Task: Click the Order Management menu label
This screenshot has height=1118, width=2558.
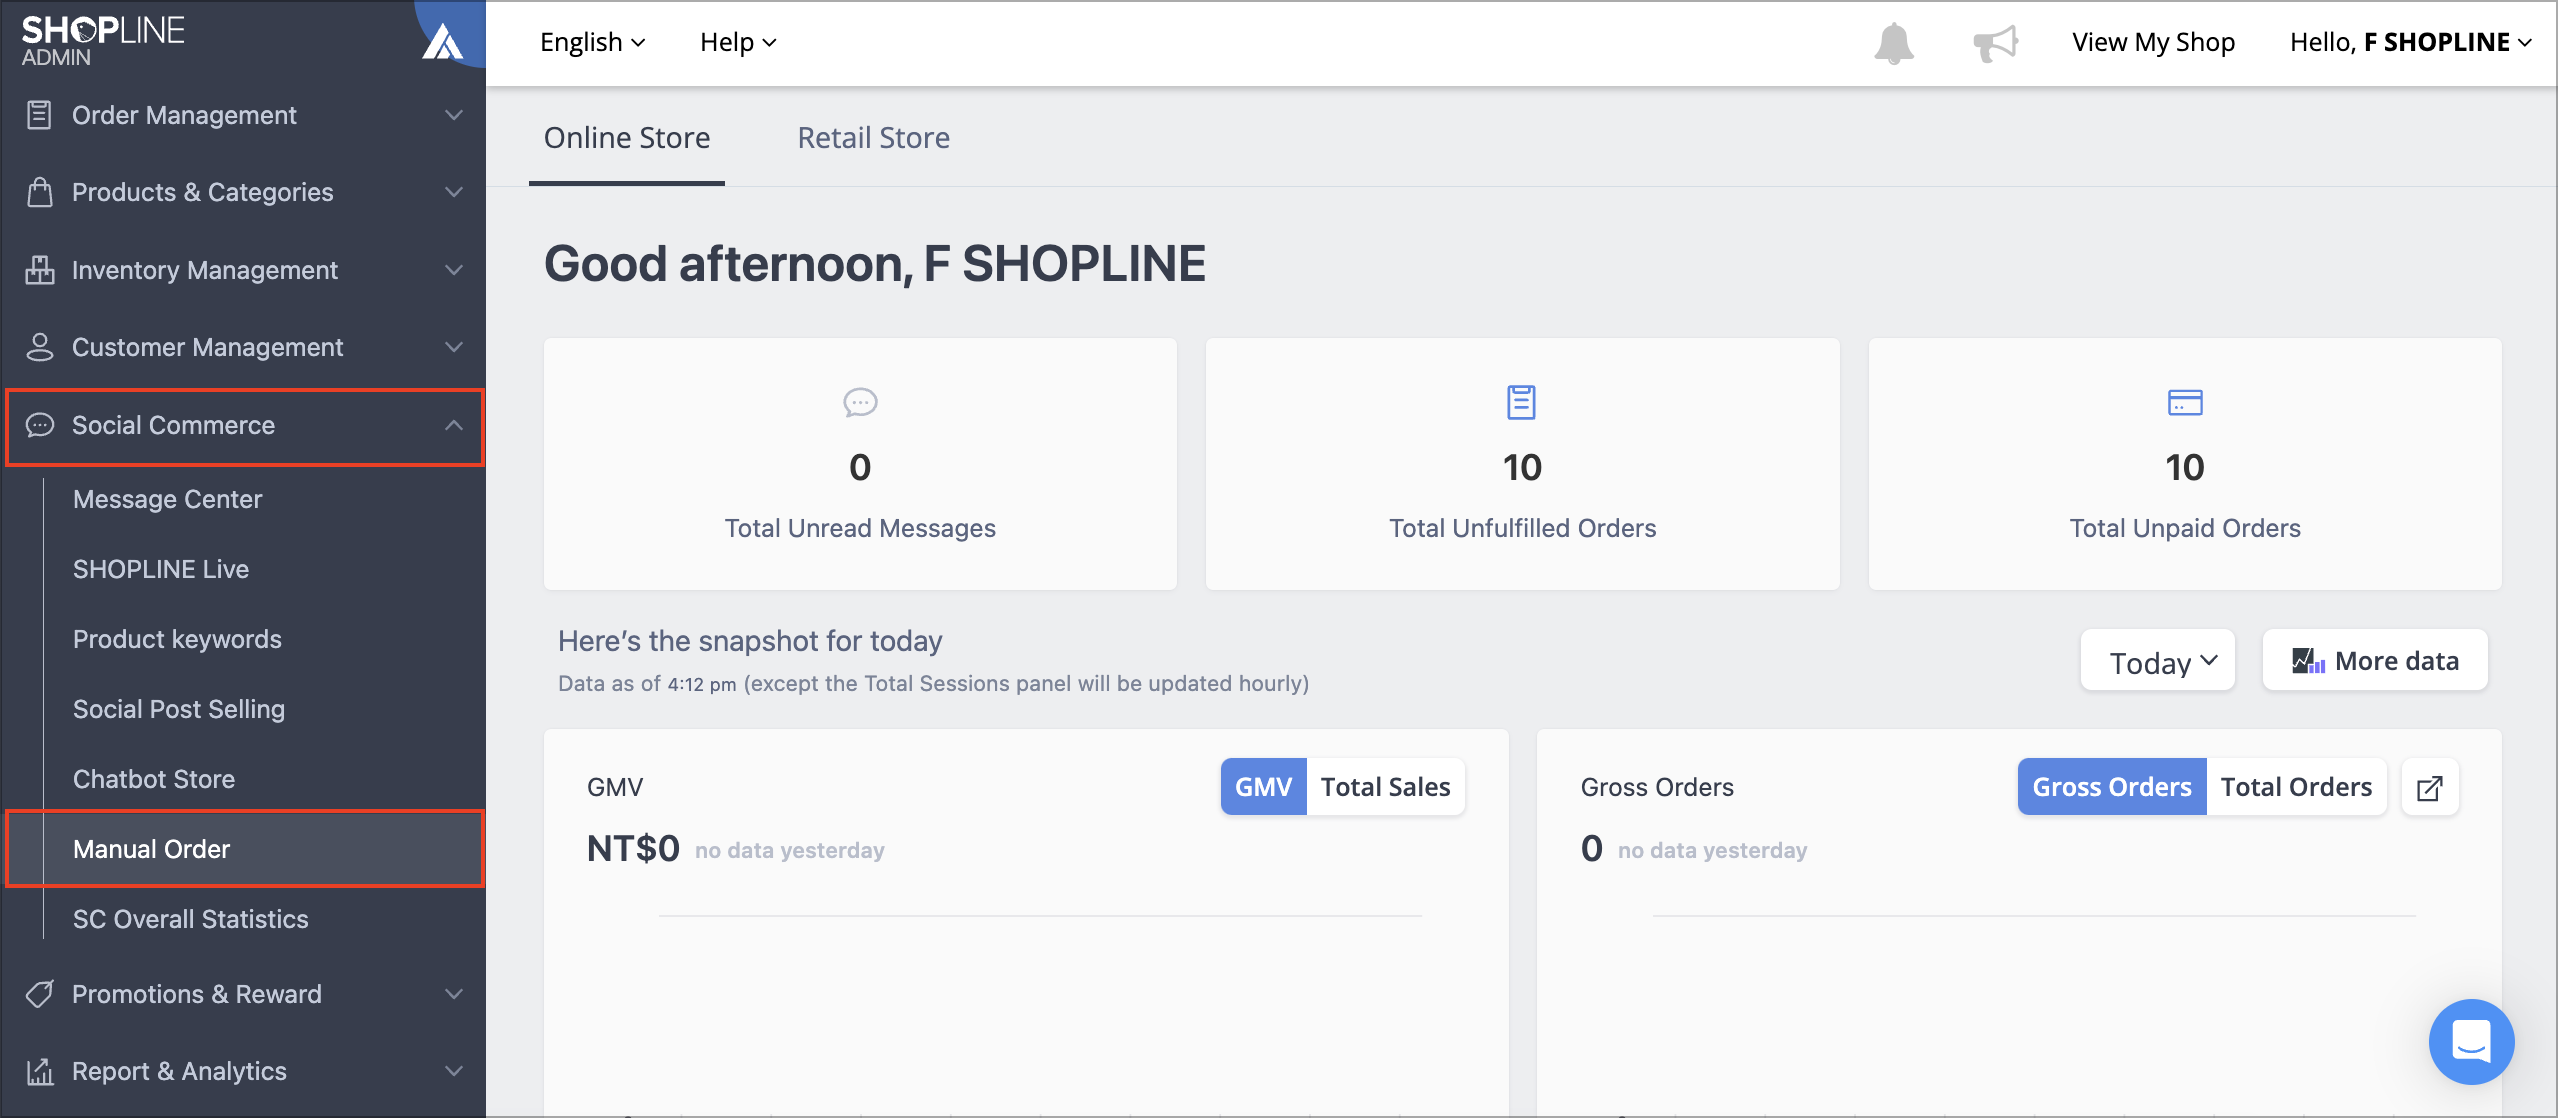Action: 184,115
